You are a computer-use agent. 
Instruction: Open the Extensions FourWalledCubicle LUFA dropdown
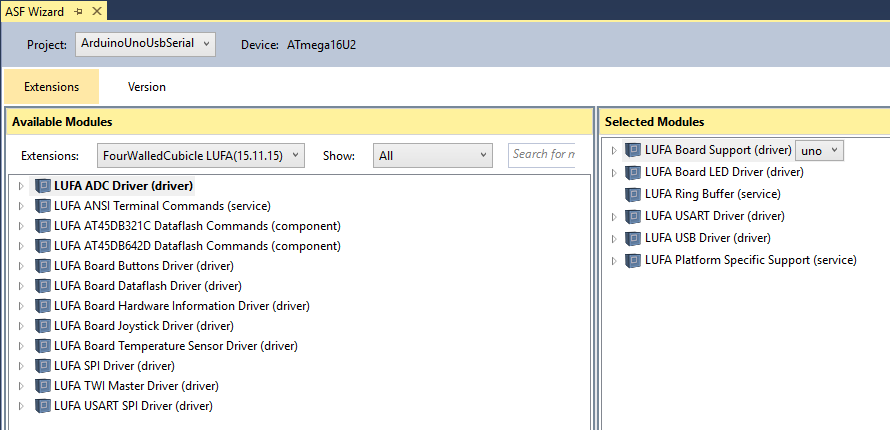coord(200,155)
